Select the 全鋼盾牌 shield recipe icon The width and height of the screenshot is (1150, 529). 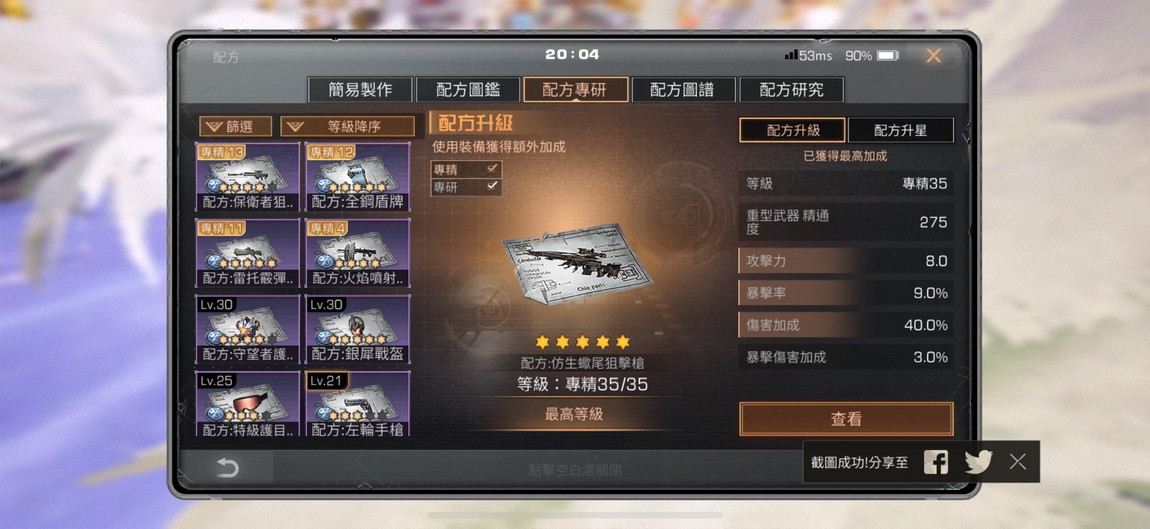pyautogui.click(x=357, y=177)
